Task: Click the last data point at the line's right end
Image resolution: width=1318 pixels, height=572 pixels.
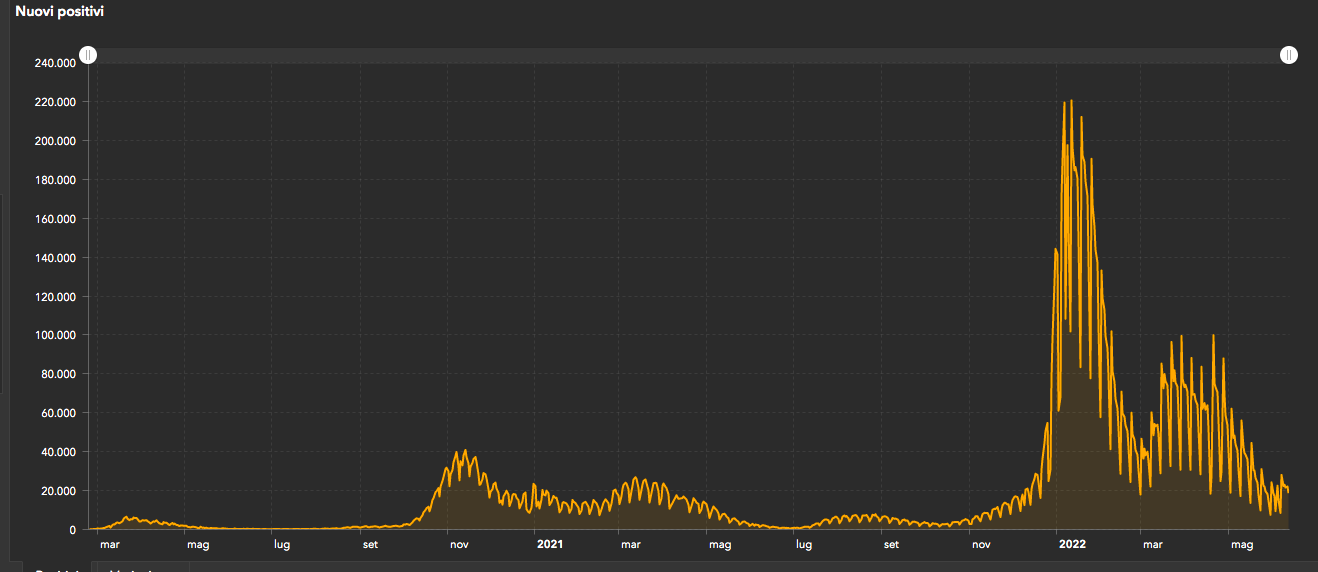Action: click(1288, 491)
